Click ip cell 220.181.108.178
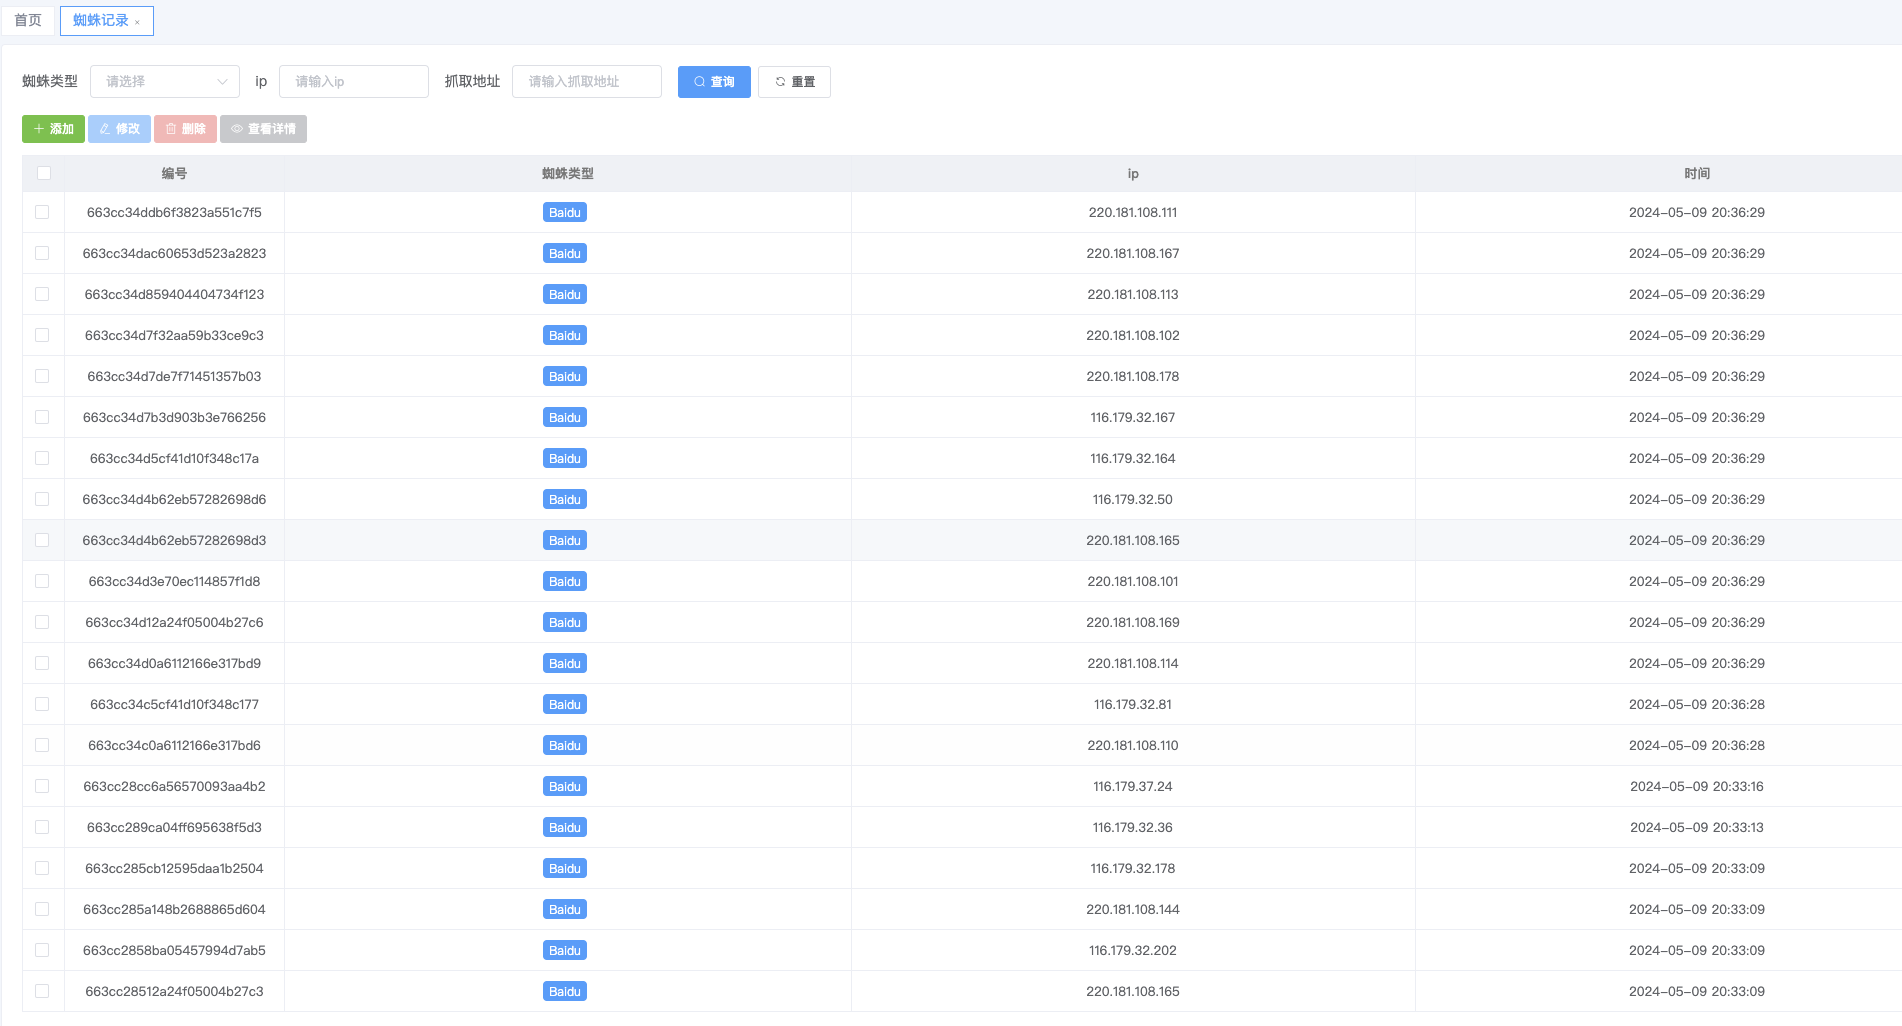 click(x=1133, y=376)
